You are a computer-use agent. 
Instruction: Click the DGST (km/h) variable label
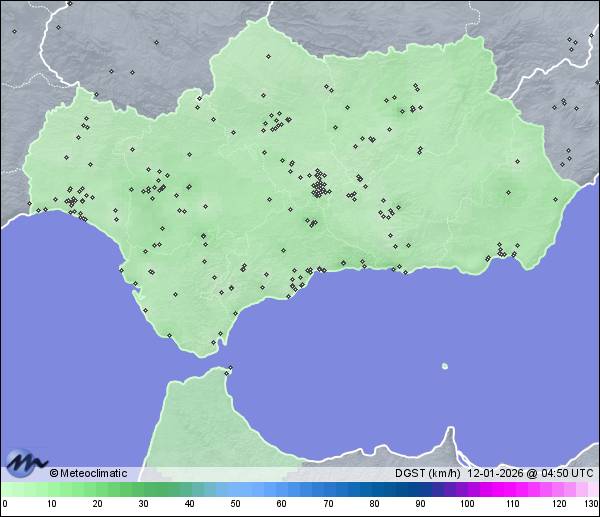tap(430, 473)
